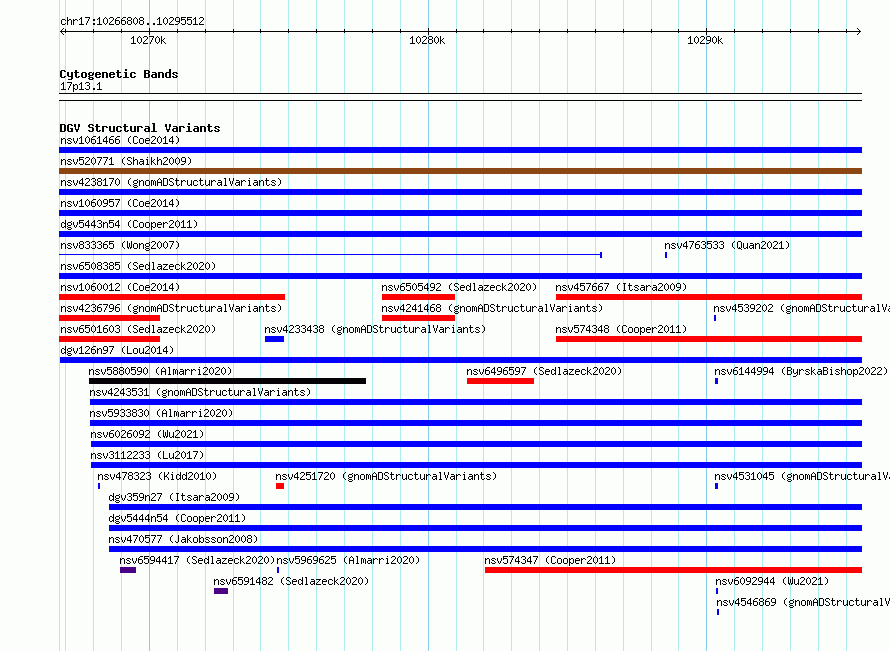The image size is (890, 651).
Task: Select nsv574347 (Cooper2011) label
Action: (x=550, y=560)
